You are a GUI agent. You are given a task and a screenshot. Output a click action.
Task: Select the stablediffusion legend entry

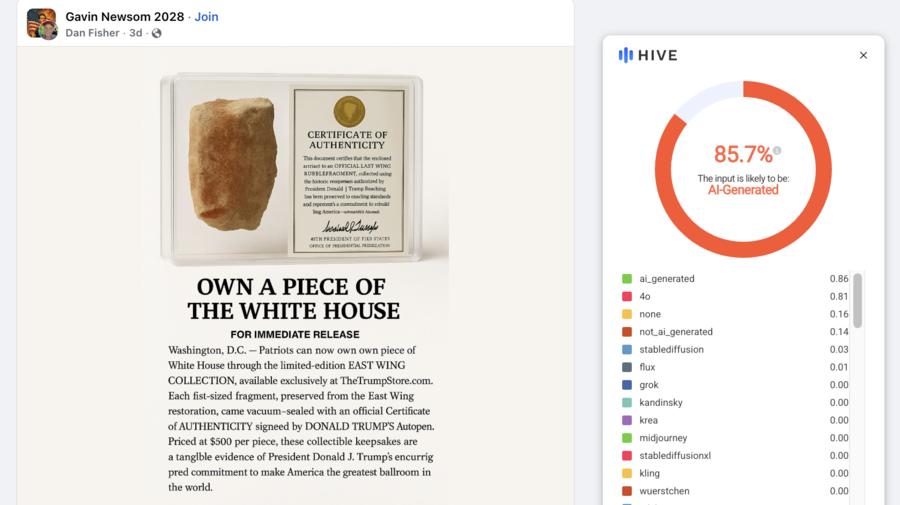[671, 350]
